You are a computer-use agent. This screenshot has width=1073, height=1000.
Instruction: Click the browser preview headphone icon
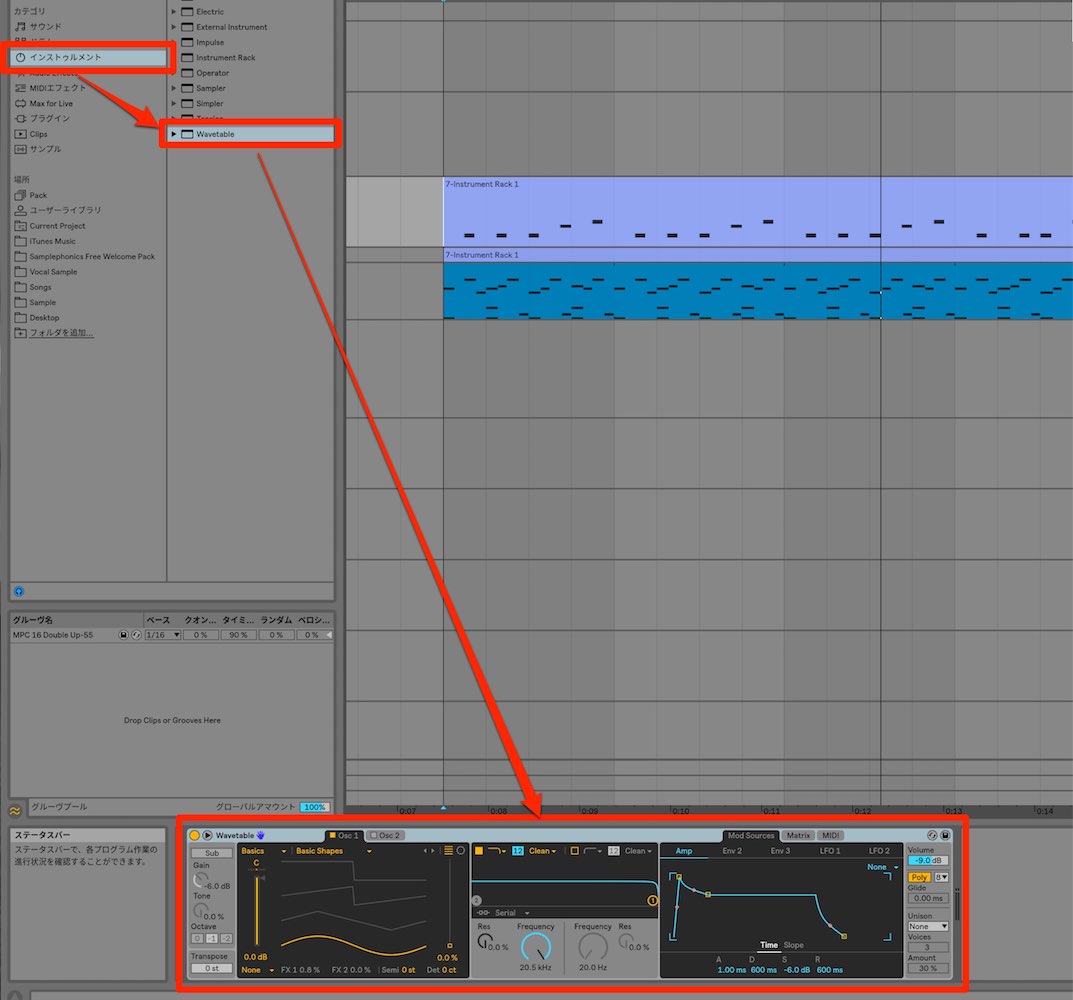tap(18, 591)
